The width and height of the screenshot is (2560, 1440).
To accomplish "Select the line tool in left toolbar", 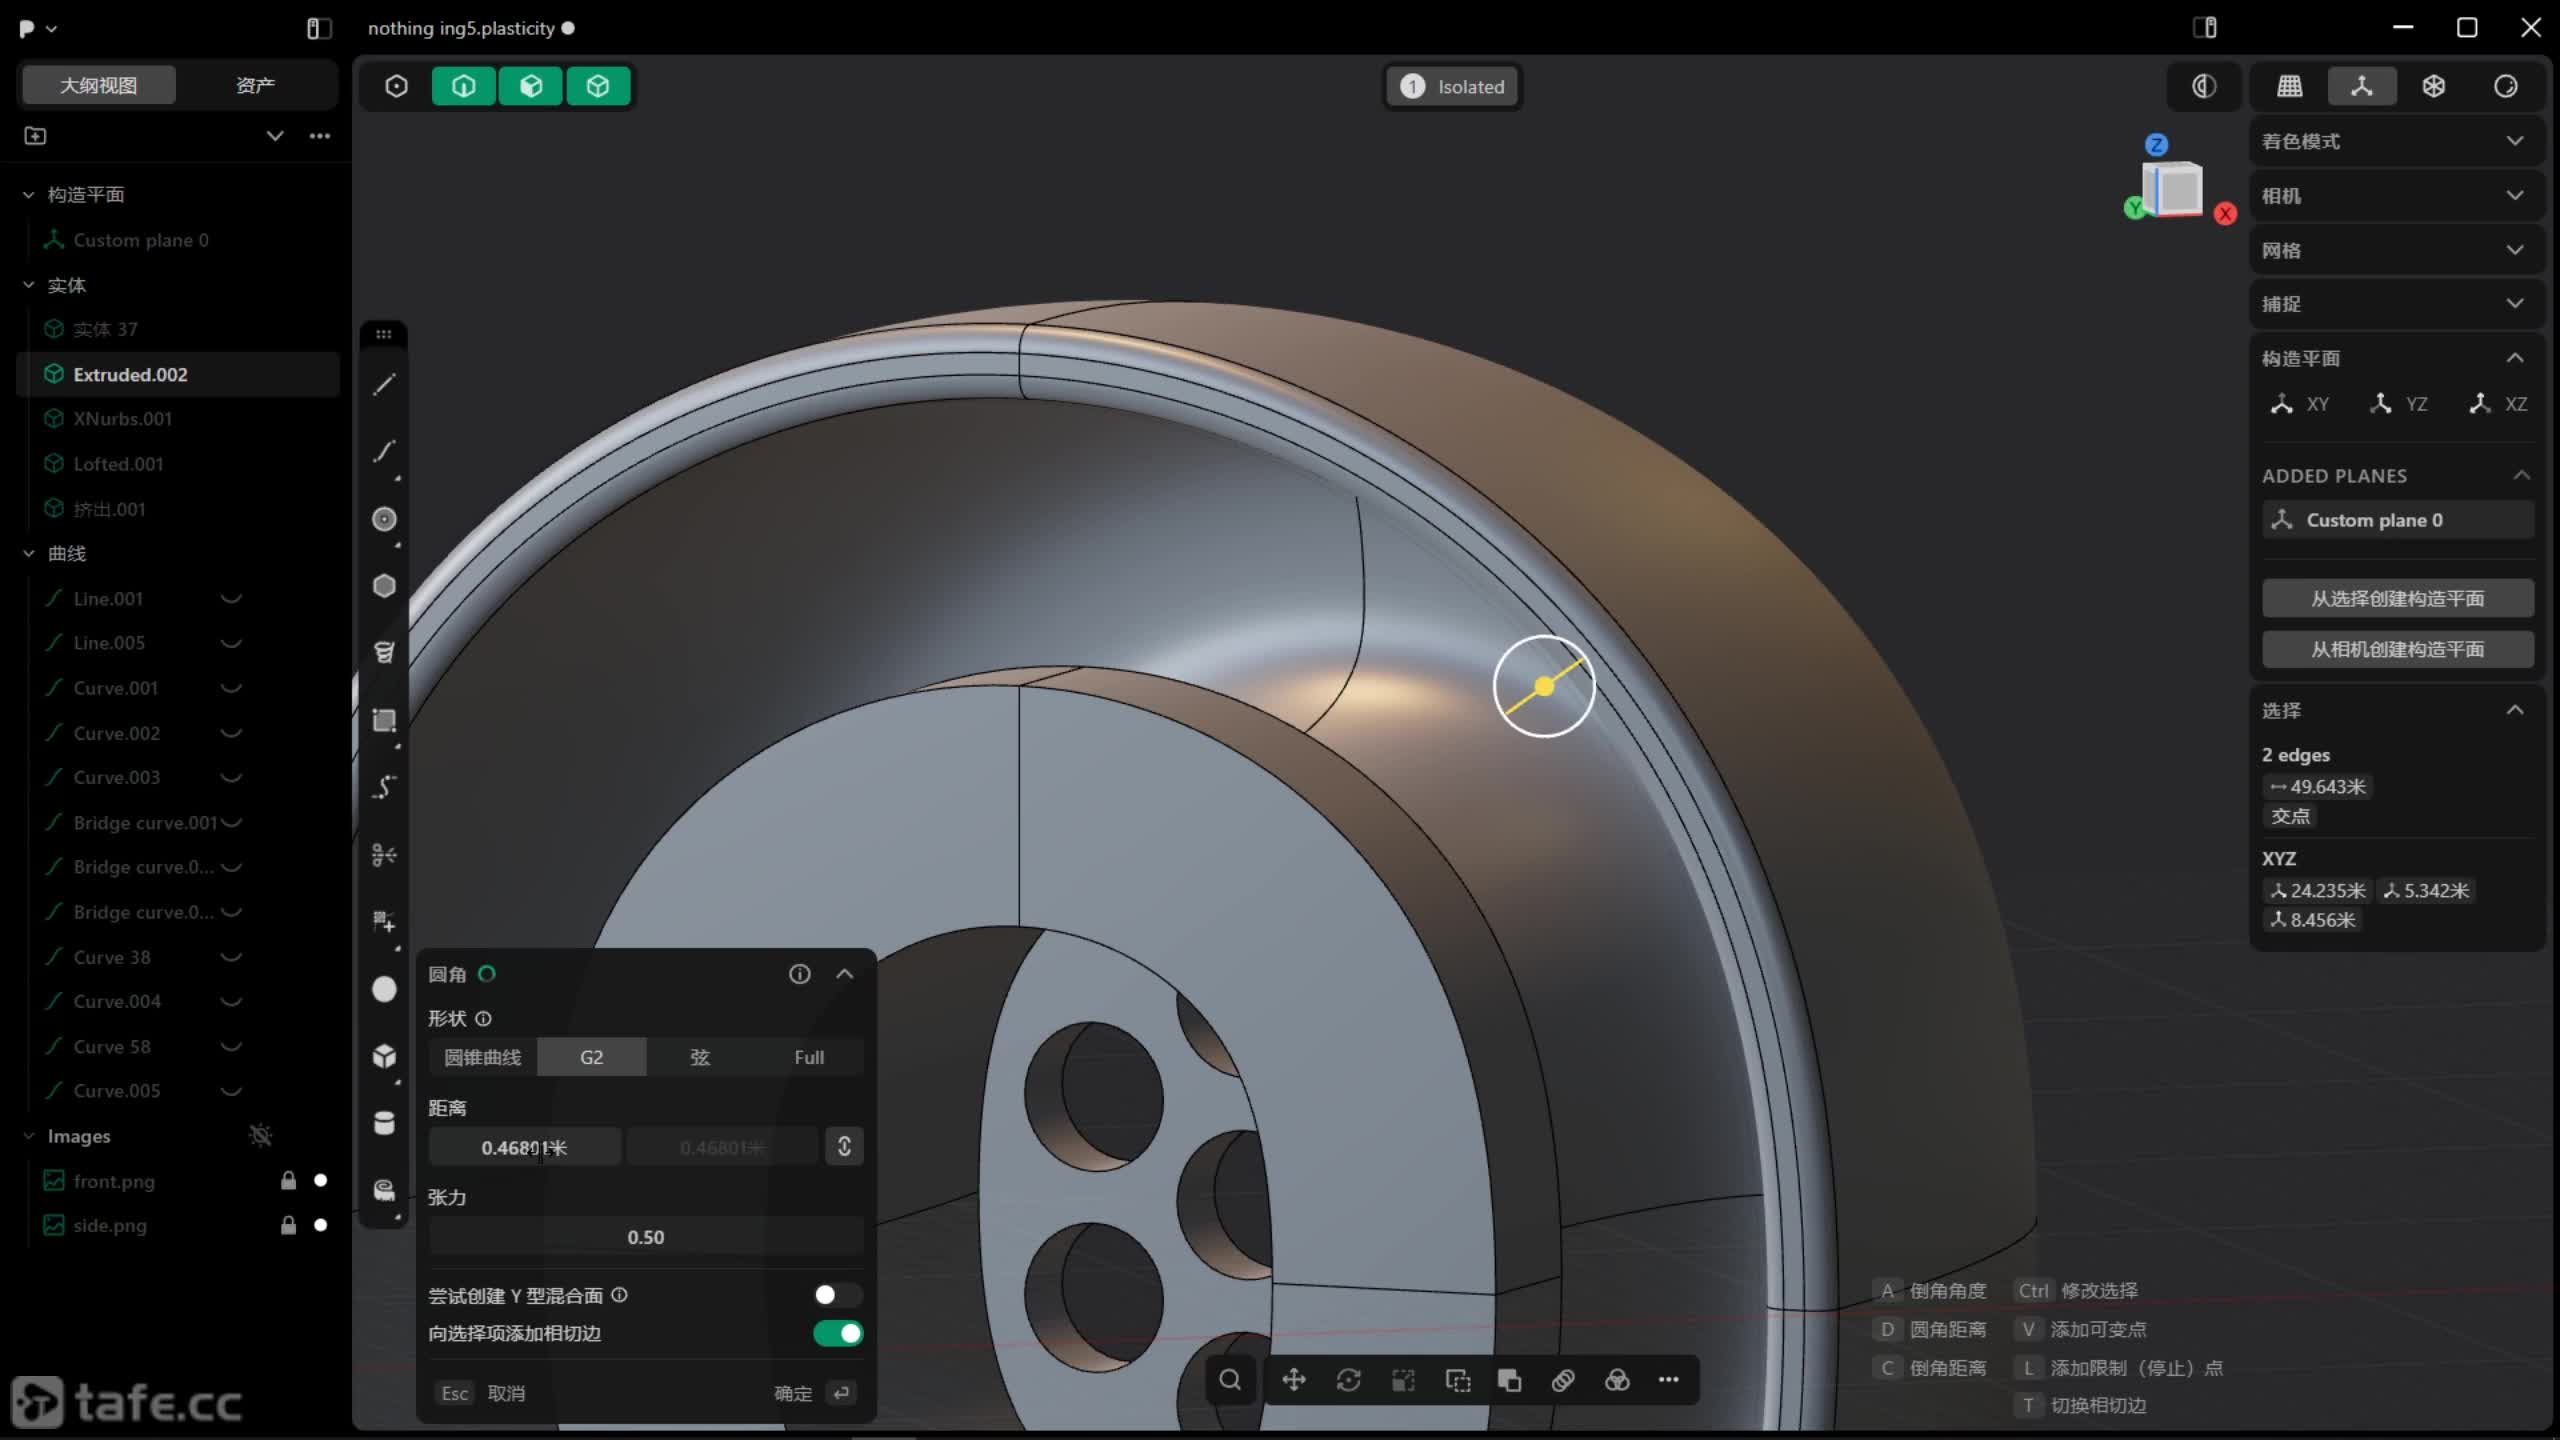I will (384, 385).
